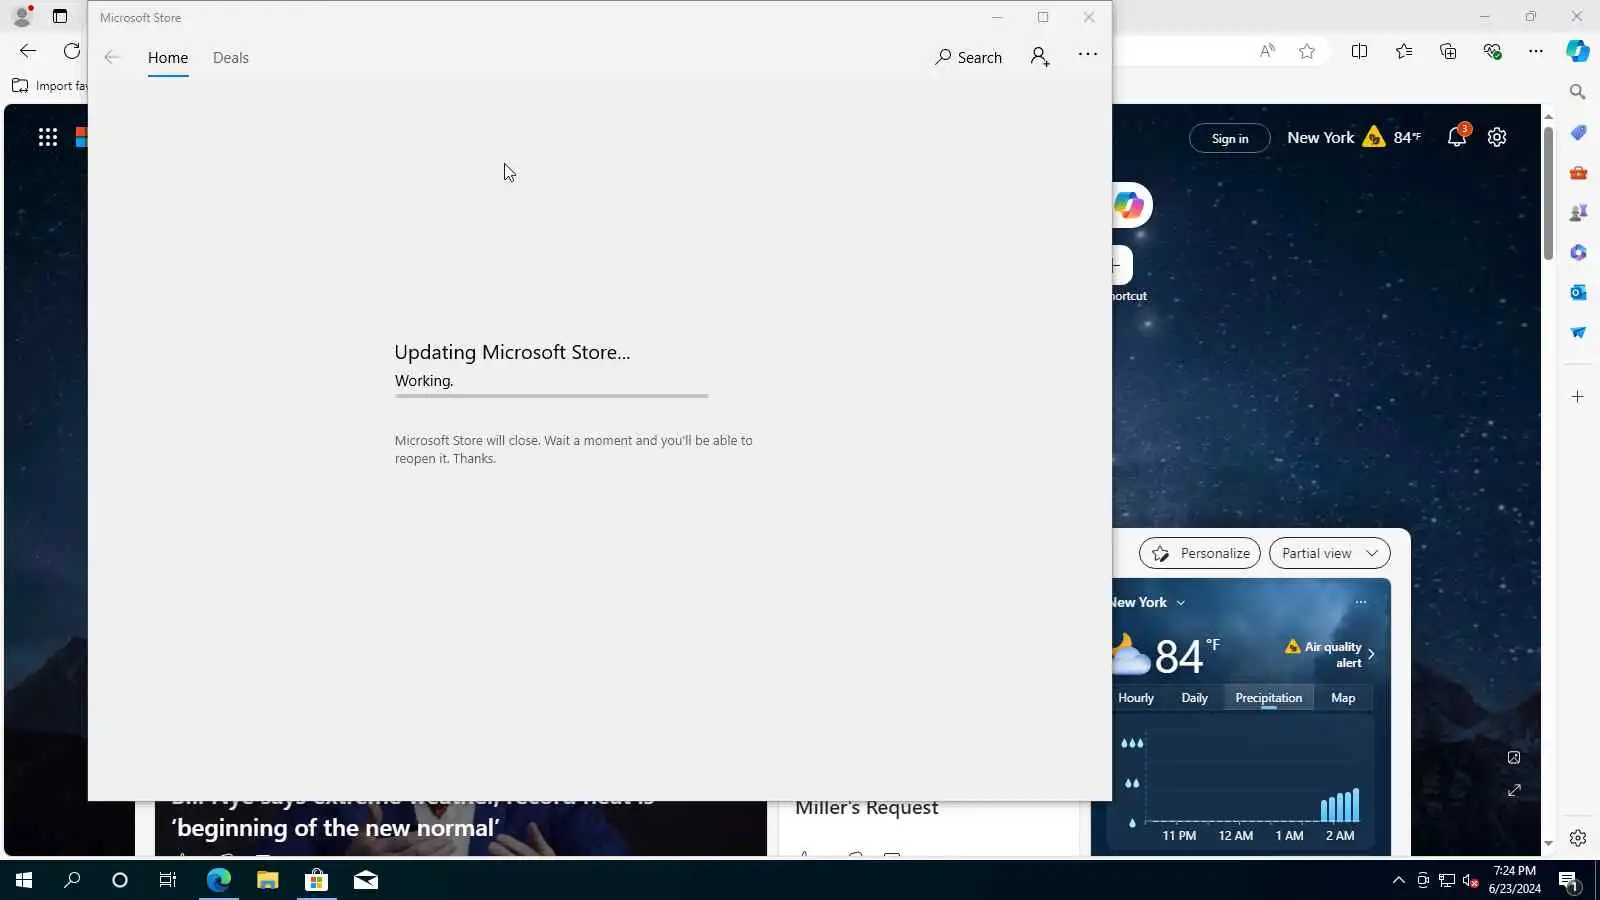The height and width of the screenshot is (900, 1600).
Task: Show hidden system tray icons
Action: pyautogui.click(x=1398, y=880)
